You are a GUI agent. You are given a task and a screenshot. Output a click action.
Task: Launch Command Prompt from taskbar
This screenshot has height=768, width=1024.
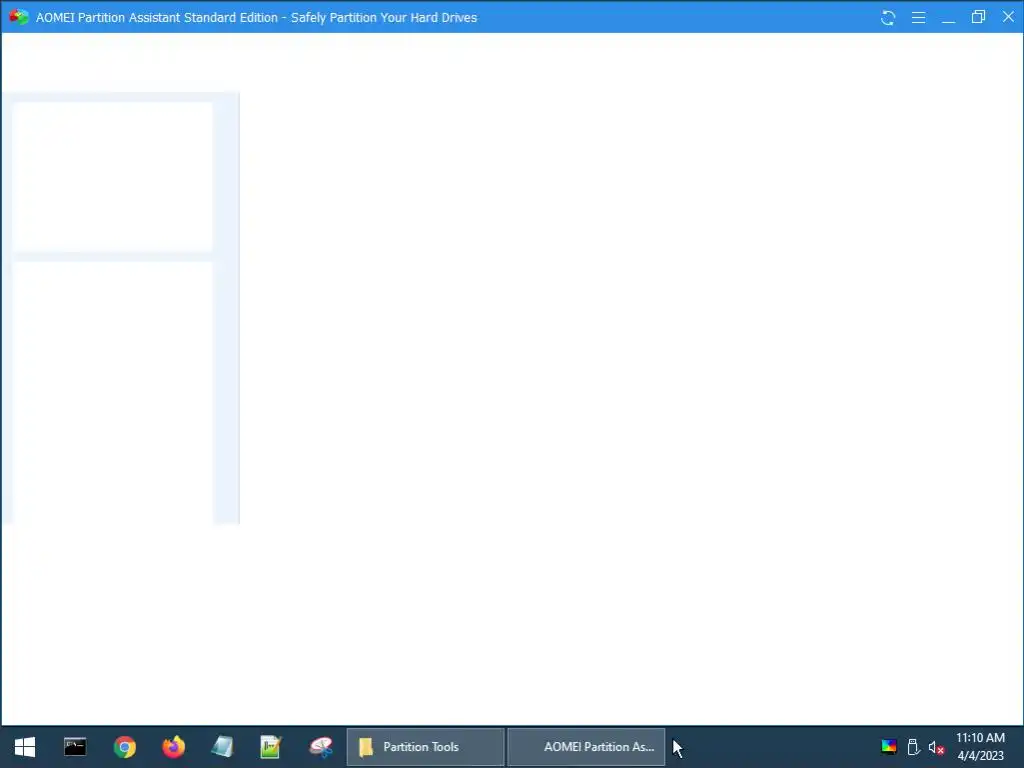point(74,746)
